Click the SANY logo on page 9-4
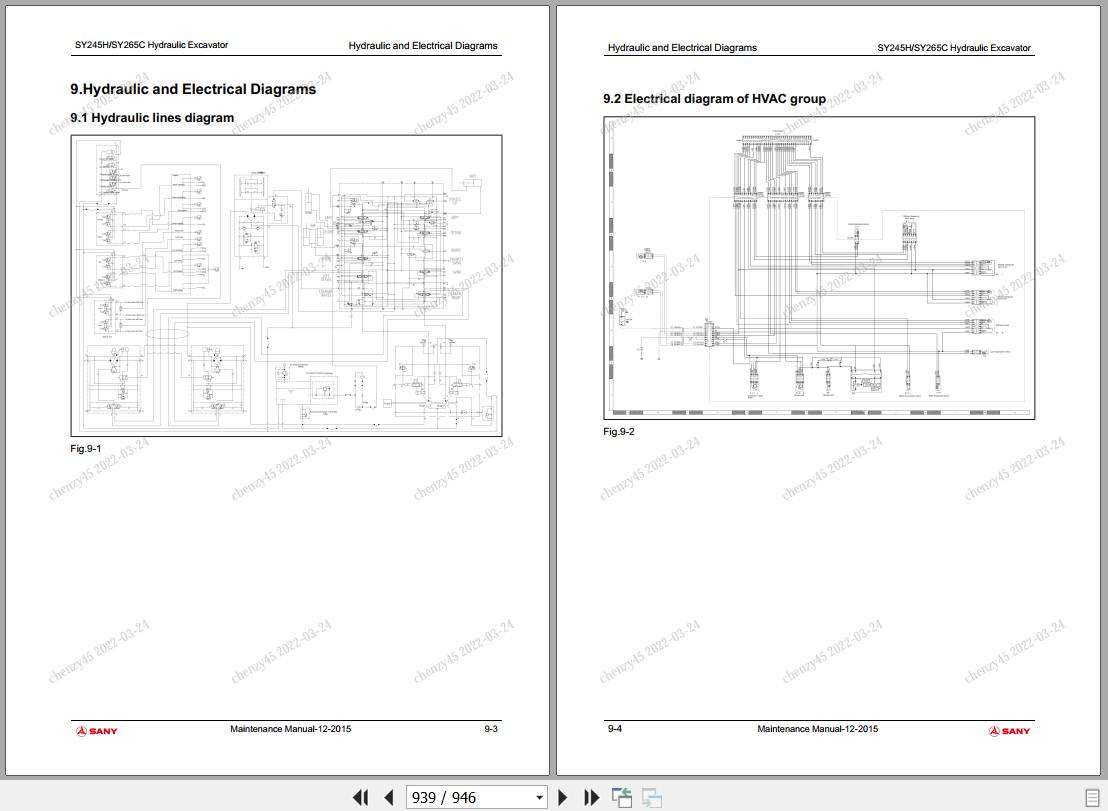Viewport: 1108px width, 811px height. coord(1009,730)
